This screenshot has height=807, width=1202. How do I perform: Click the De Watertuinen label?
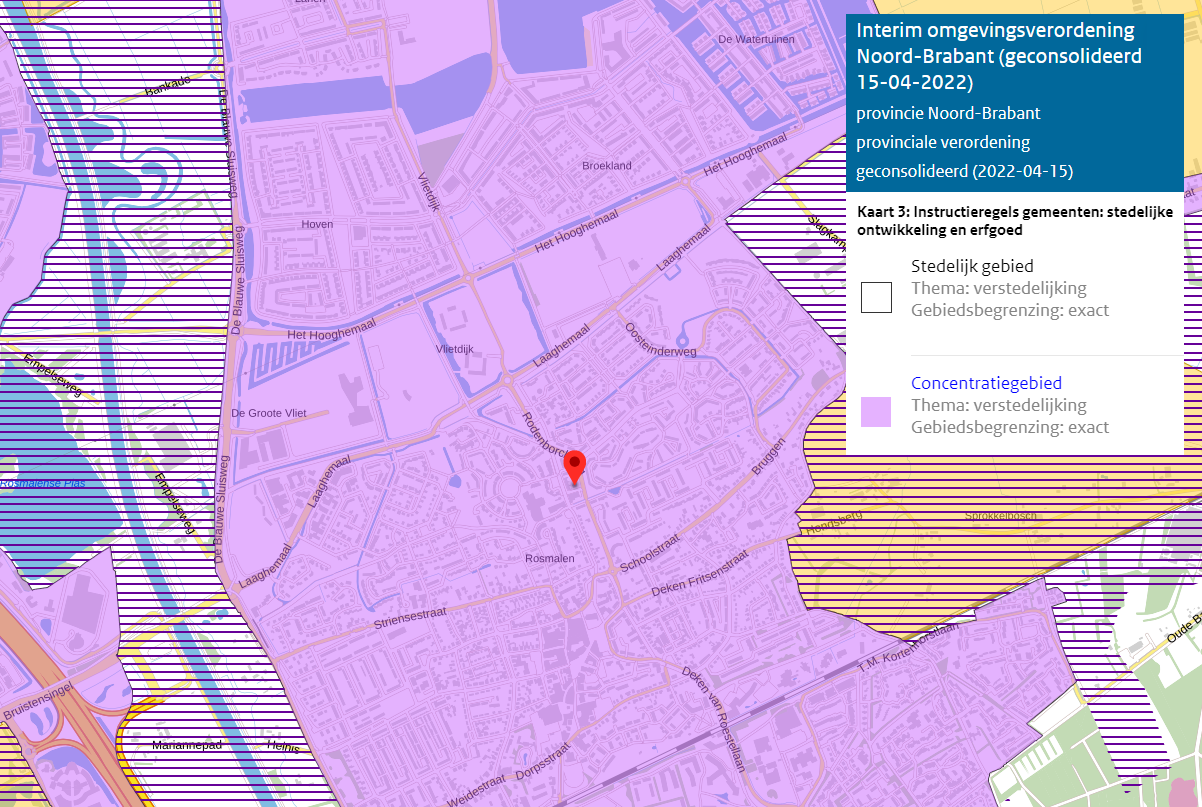[754, 39]
